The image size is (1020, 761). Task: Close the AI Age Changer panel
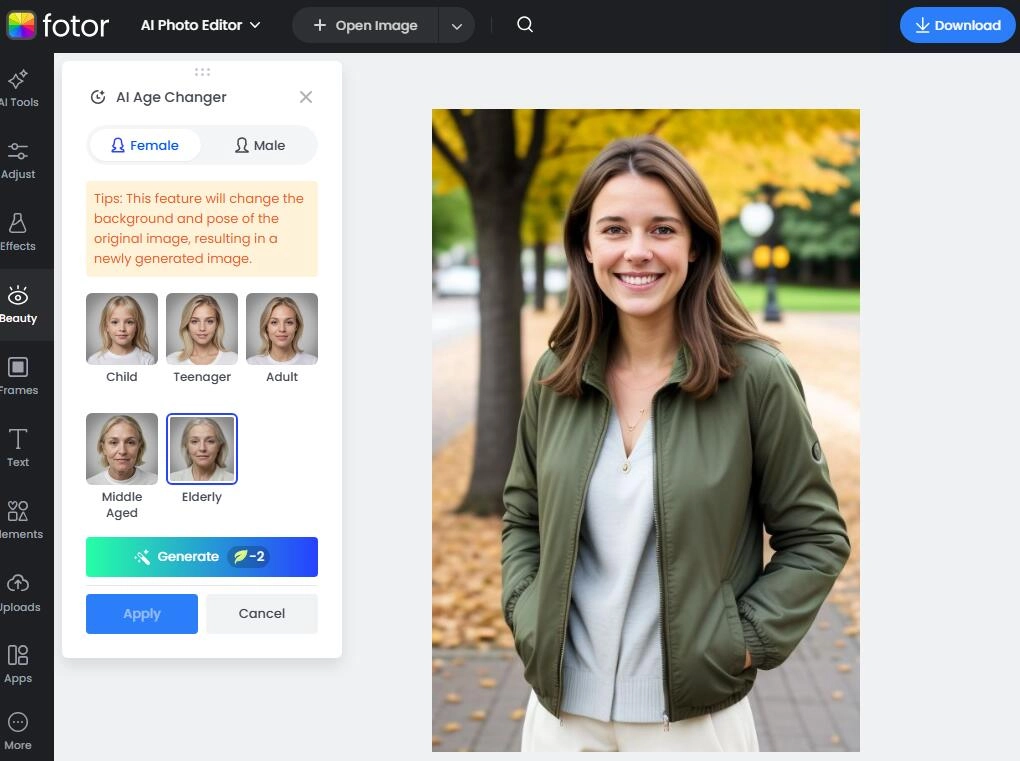pos(306,97)
